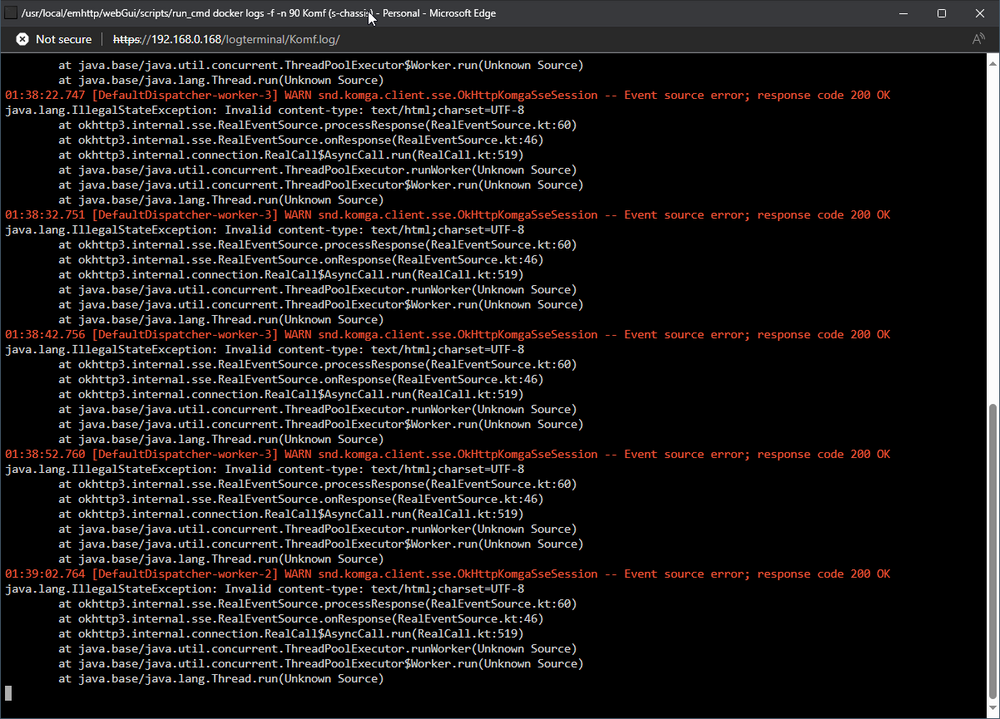Viewport: 1000px width, 719px height.
Task: Click the scrollbar track above the thumb
Action: pyautogui.click(x=993, y=236)
